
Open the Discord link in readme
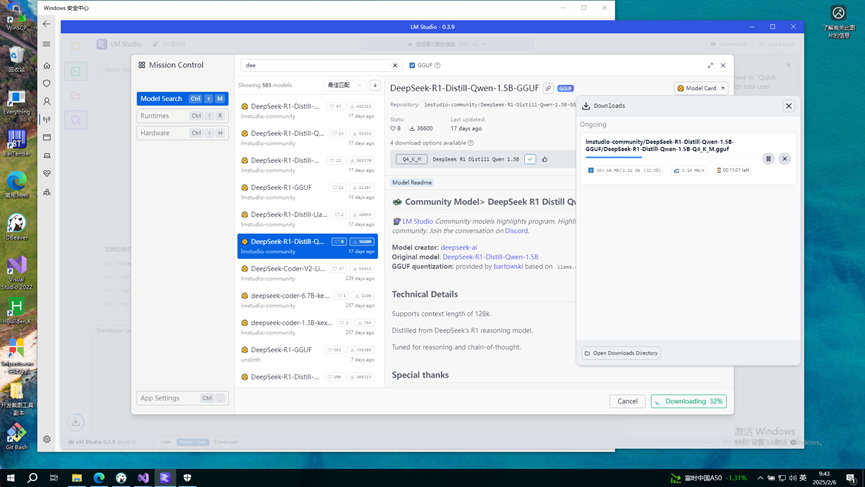(x=516, y=231)
